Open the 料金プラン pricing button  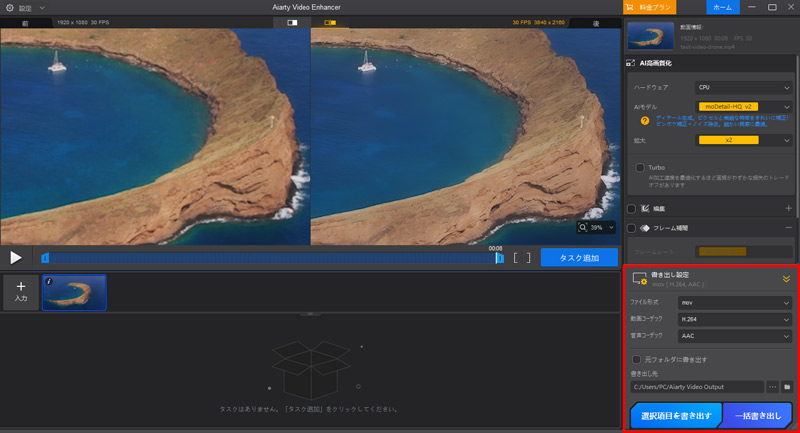pos(650,7)
